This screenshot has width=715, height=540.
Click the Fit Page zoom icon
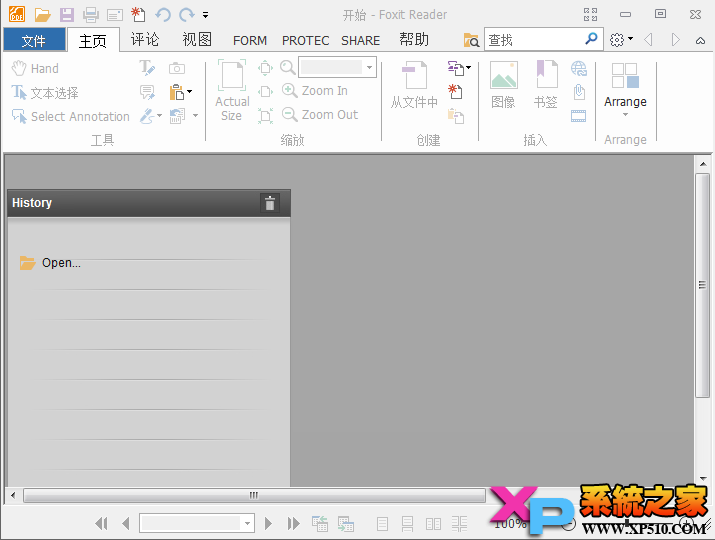click(265, 68)
